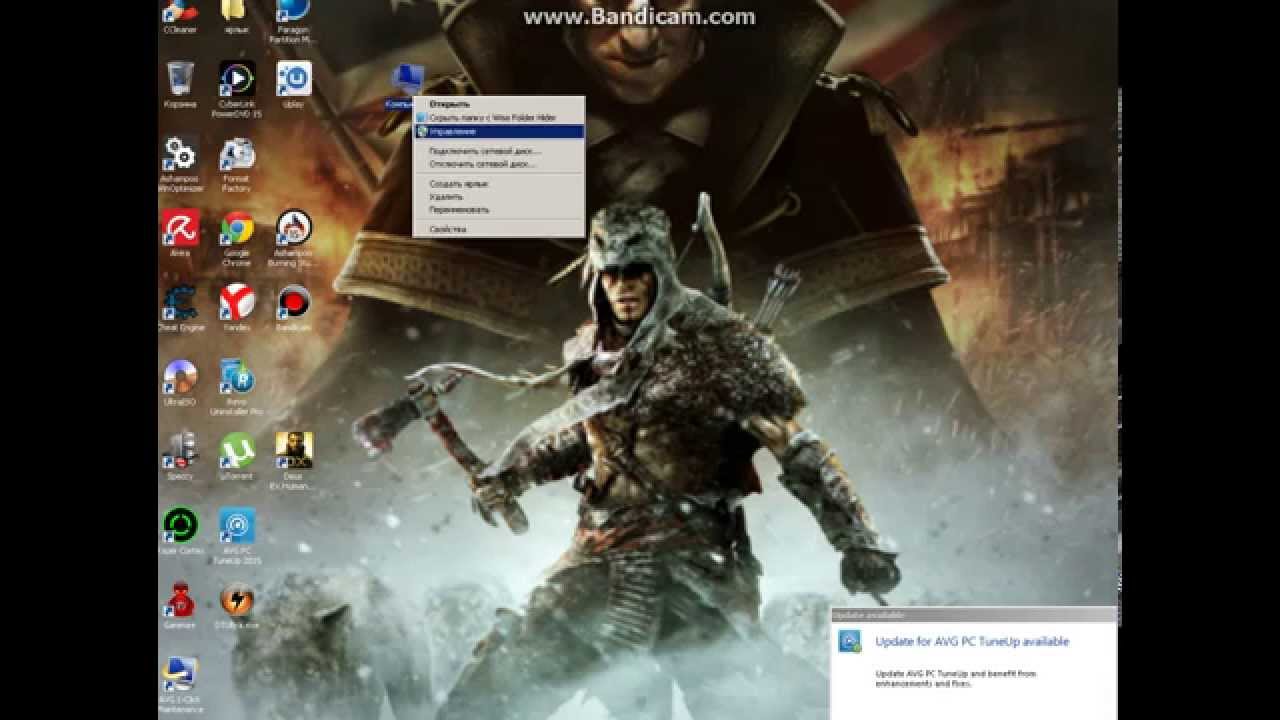Open the Speccy desktop shortcut

pyautogui.click(x=180, y=455)
